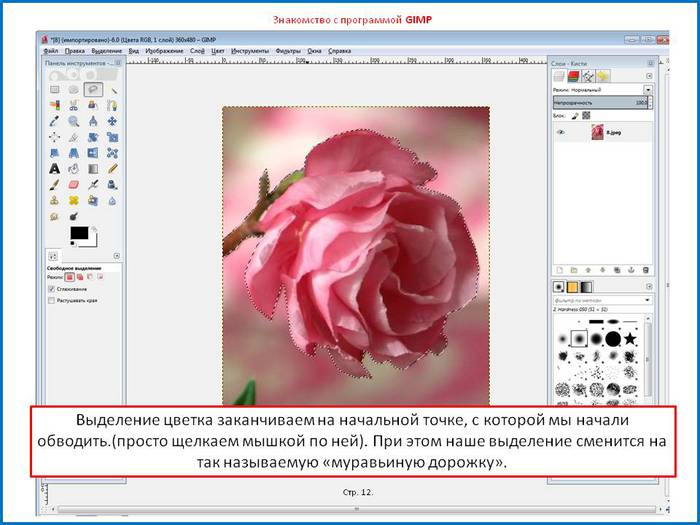Select the Pencil tool

point(112,169)
